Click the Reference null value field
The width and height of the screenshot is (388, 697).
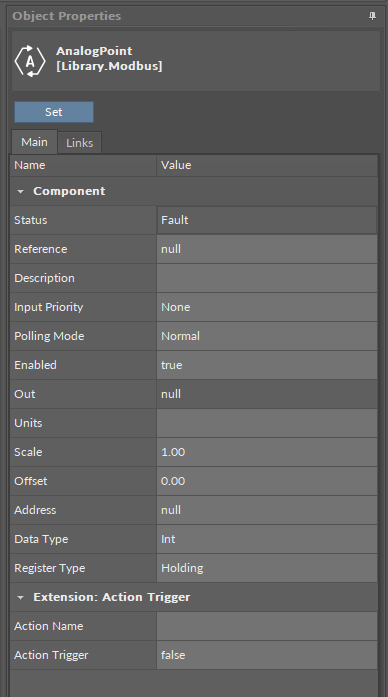click(267, 249)
